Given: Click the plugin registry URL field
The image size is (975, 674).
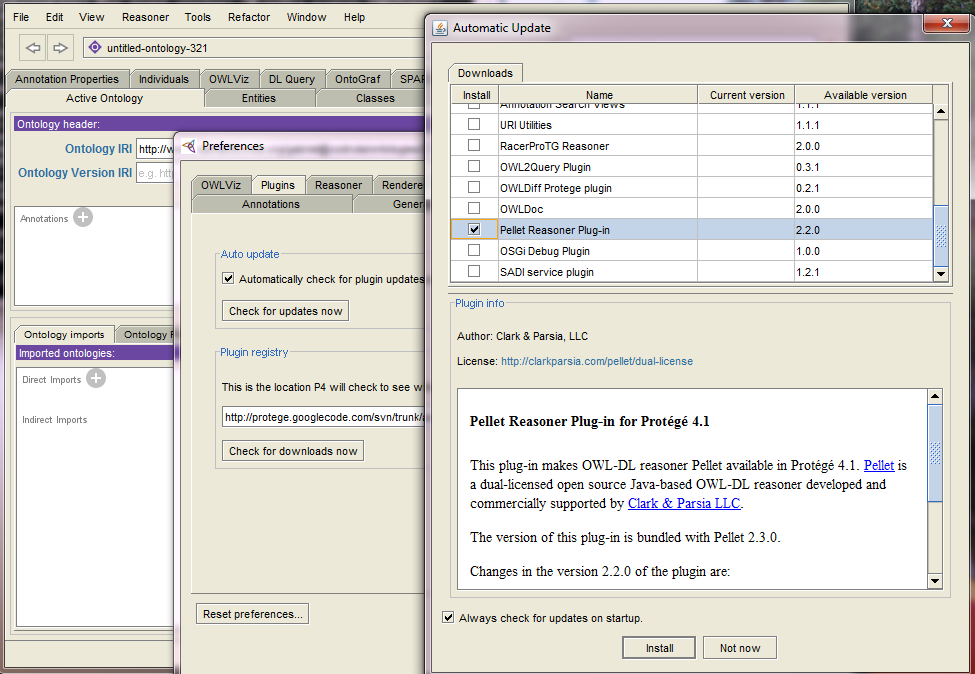Looking at the screenshot, I should click(x=320, y=417).
